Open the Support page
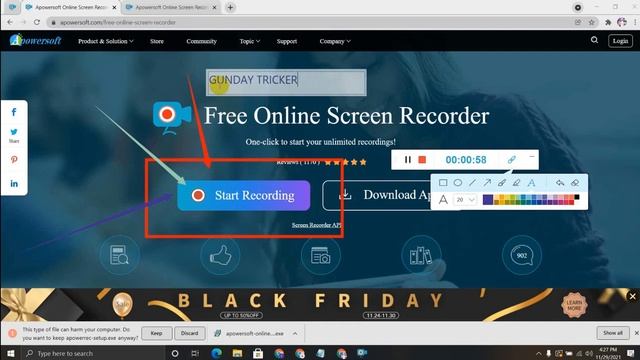Viewport: 640px width, 360px height. click(x=287, y=41)
